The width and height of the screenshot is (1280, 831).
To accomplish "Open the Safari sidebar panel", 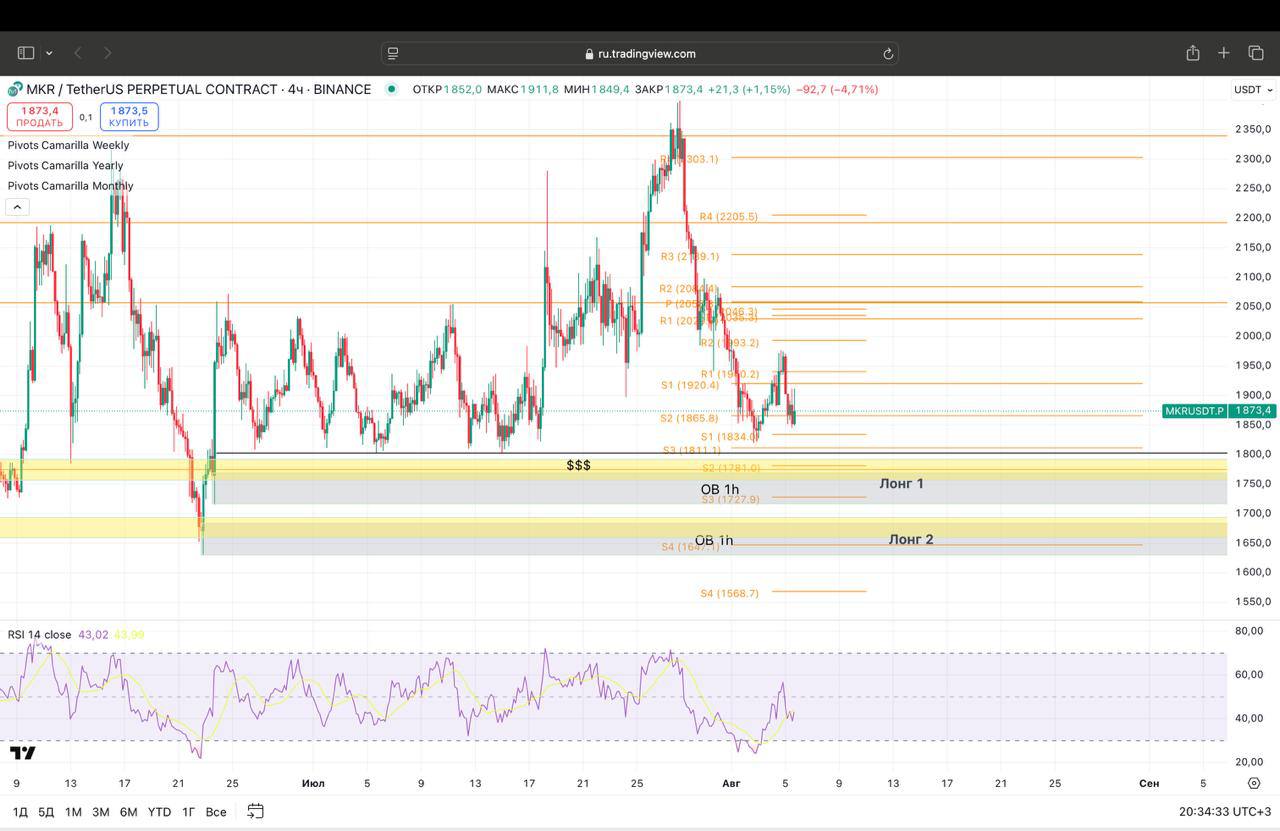I will pos(26,53).
